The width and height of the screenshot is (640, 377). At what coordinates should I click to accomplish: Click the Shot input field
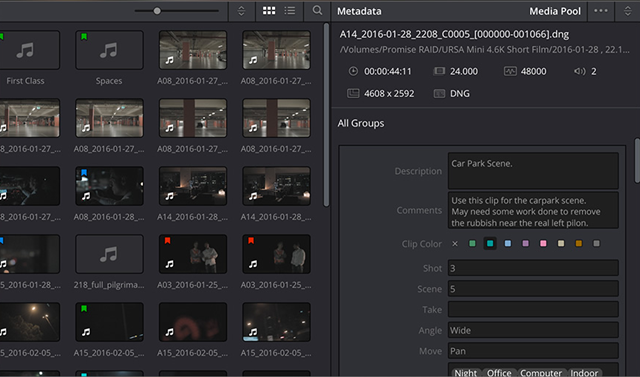(533, 268)
